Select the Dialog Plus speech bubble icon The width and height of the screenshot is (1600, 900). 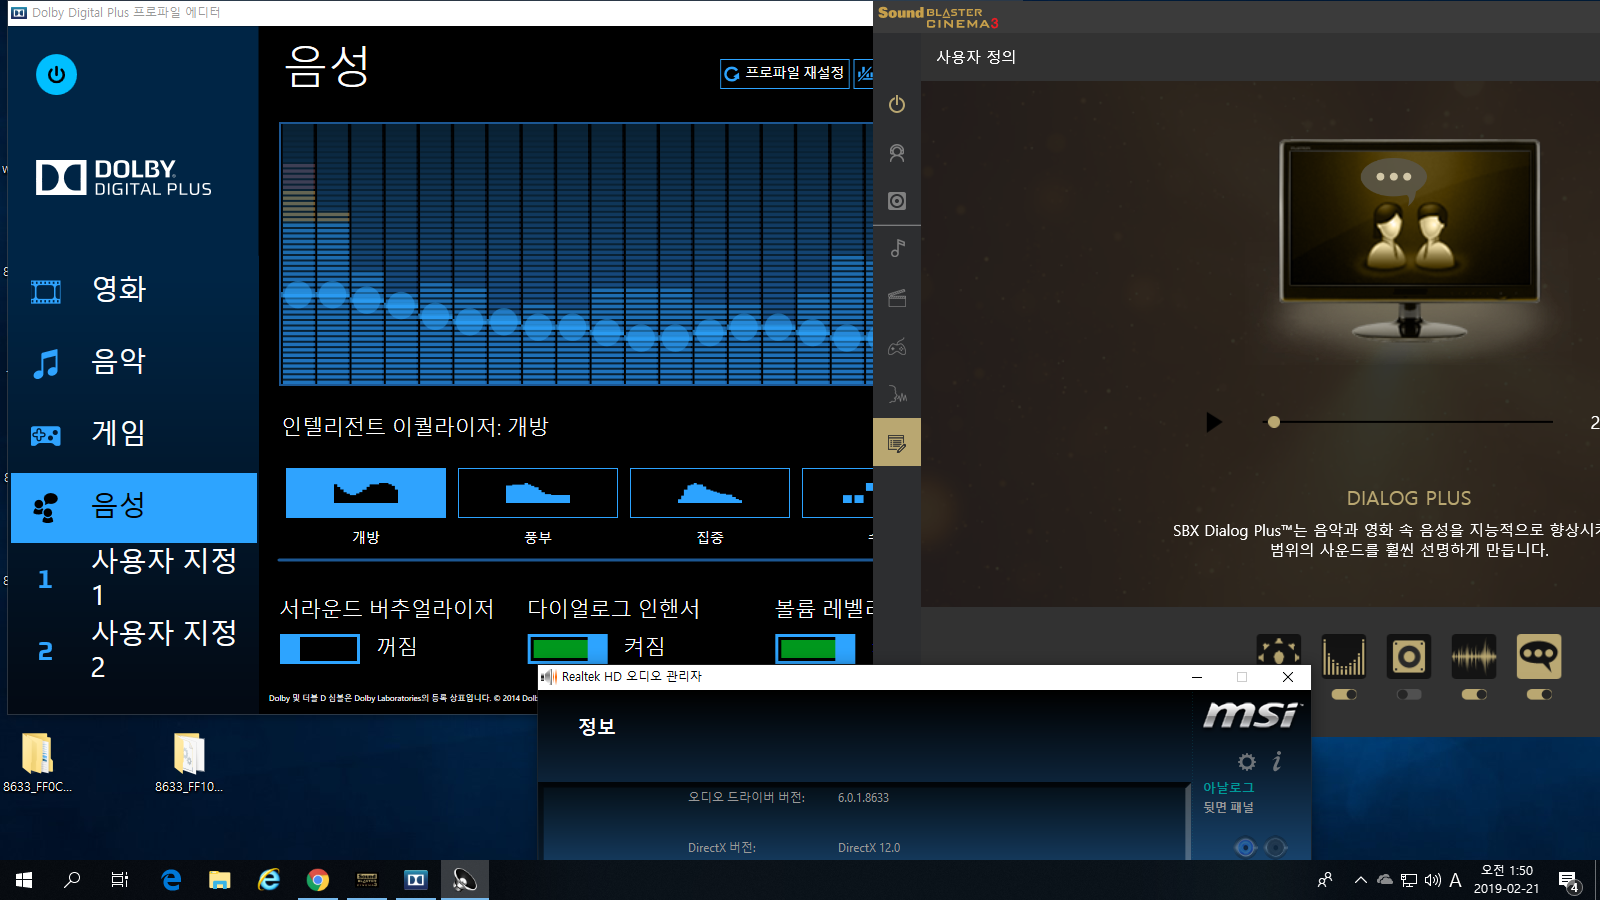(x=1538, y=656)
